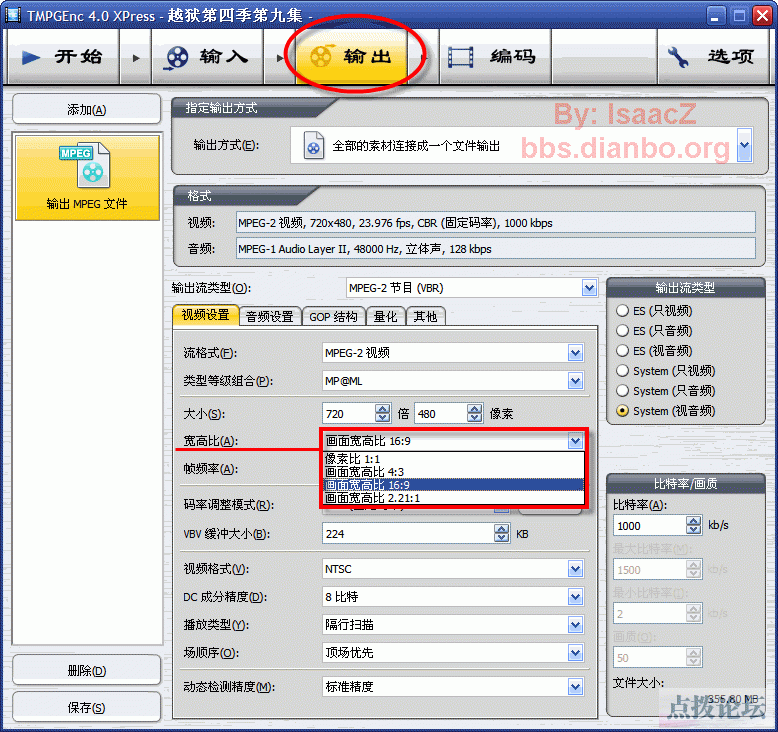Select 画面宽高比 16:9 highlighted option
The height and width of the screenshot is (732, 778).
[x=454, y=485]
